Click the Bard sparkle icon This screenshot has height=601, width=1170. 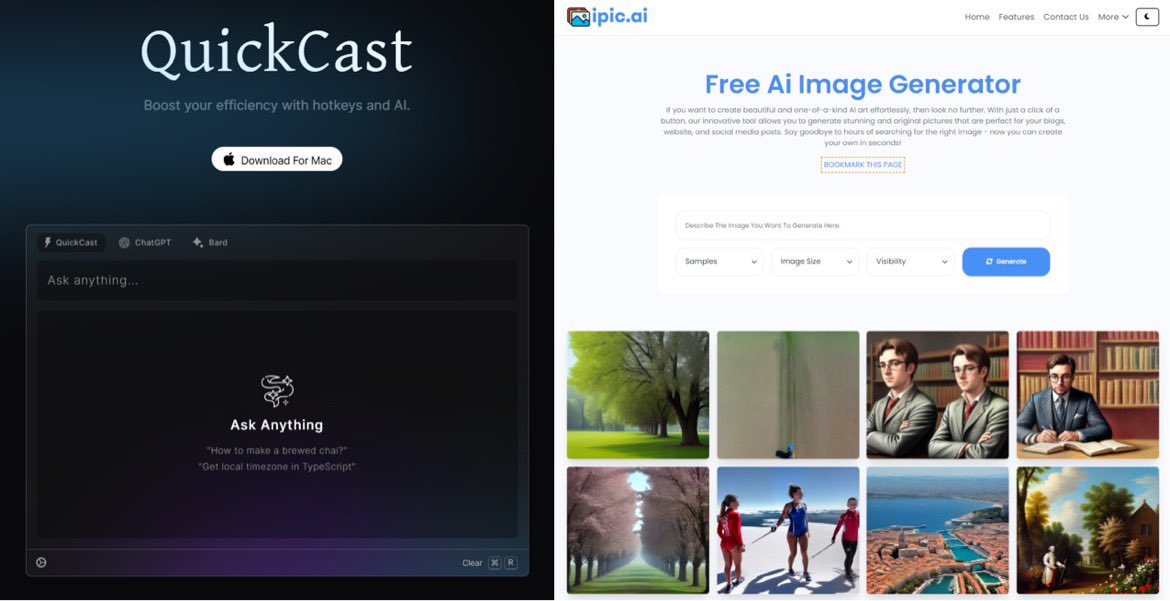[198, 243]
